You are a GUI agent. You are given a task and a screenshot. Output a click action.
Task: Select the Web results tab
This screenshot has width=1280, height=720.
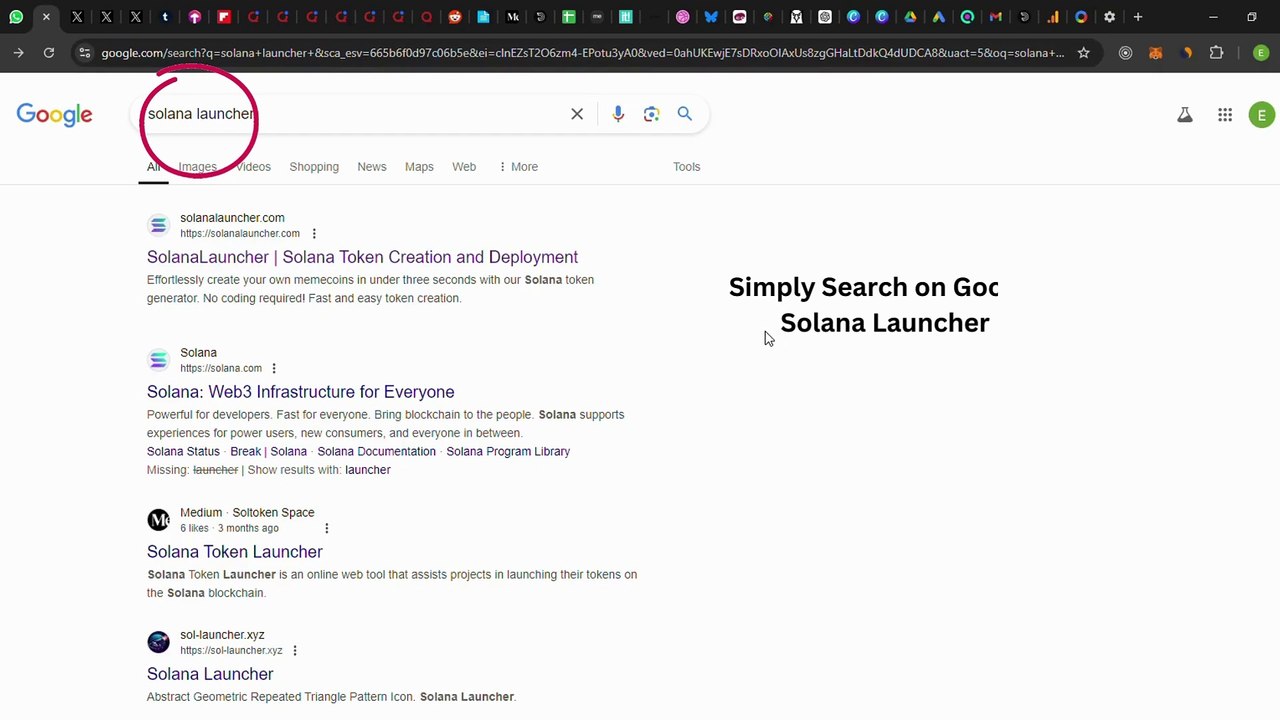click(x=464, y=167)
